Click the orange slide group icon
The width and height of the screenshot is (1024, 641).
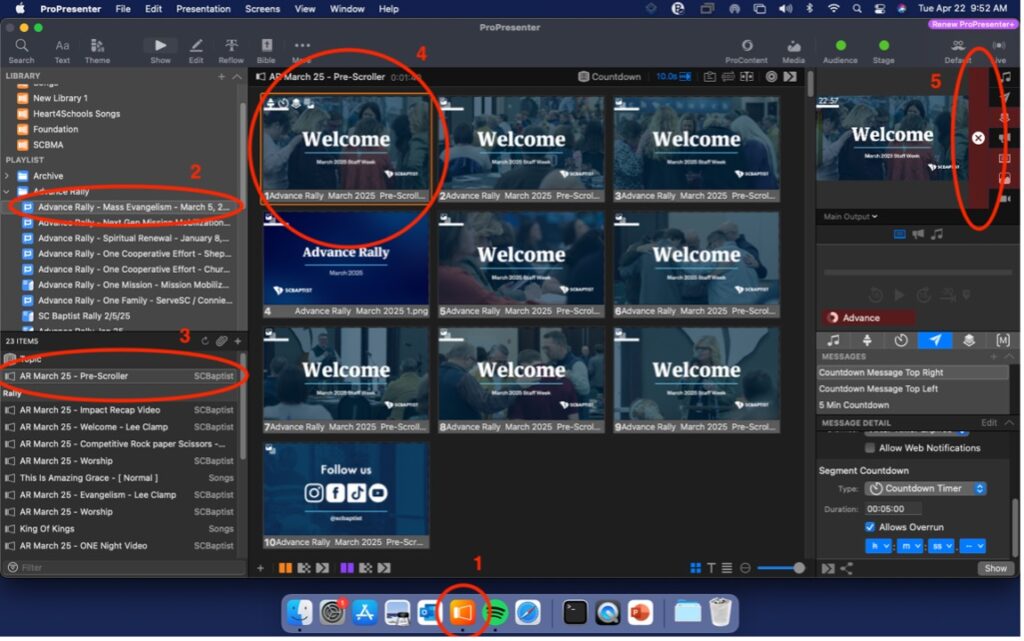pyautogui.click(x=285, y=568)
